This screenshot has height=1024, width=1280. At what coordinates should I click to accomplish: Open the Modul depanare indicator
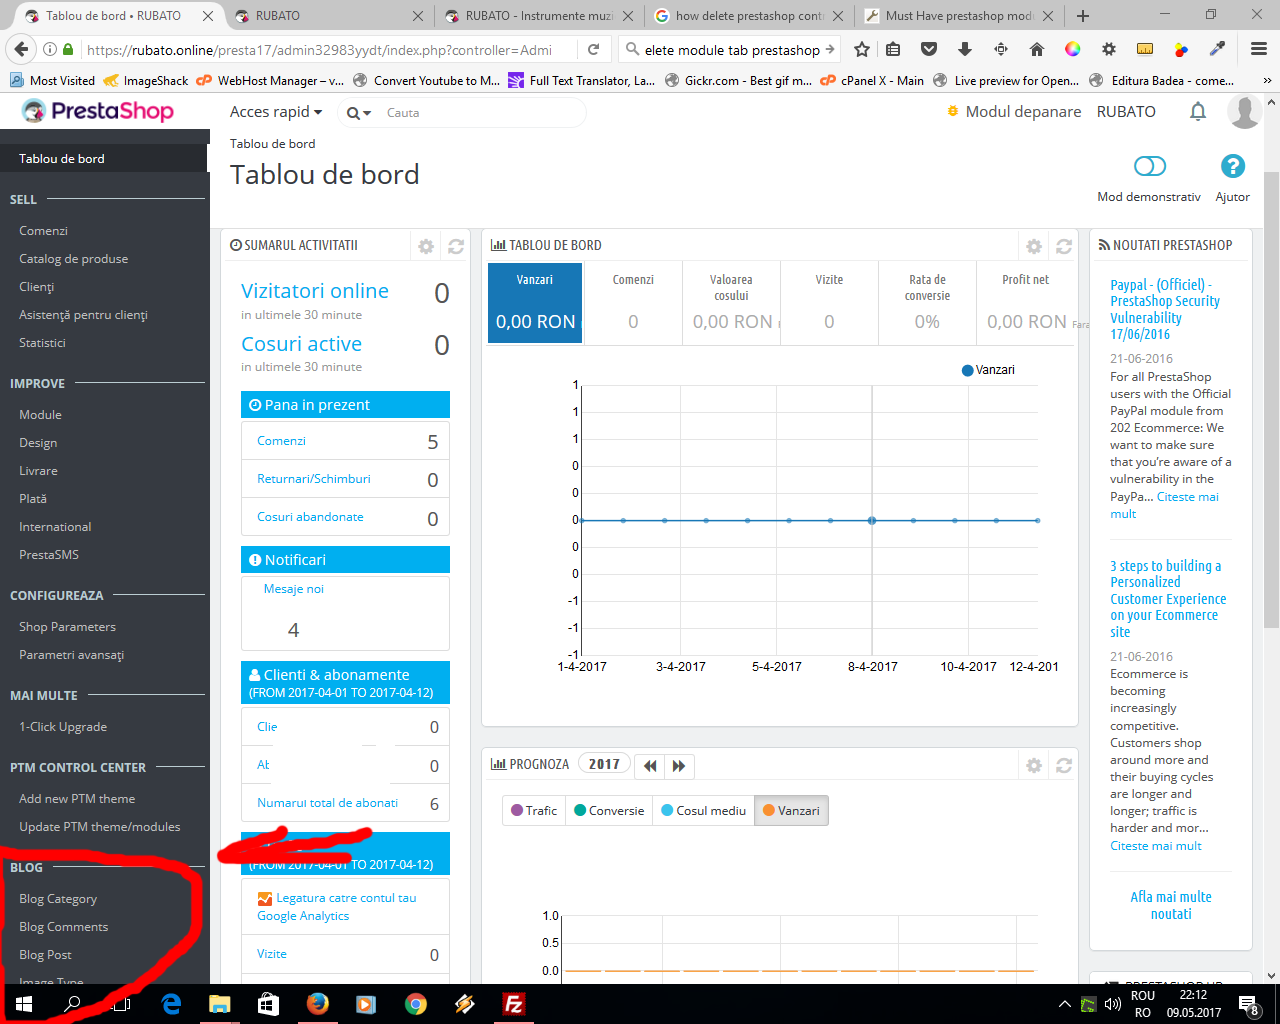pyautogui.click(x=1014, y=112)
